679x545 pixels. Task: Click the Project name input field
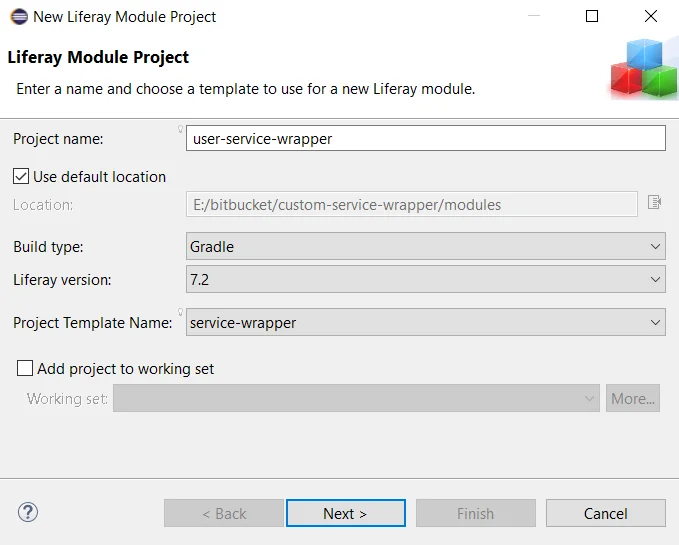pyautogui.click(x=426, y=139)
